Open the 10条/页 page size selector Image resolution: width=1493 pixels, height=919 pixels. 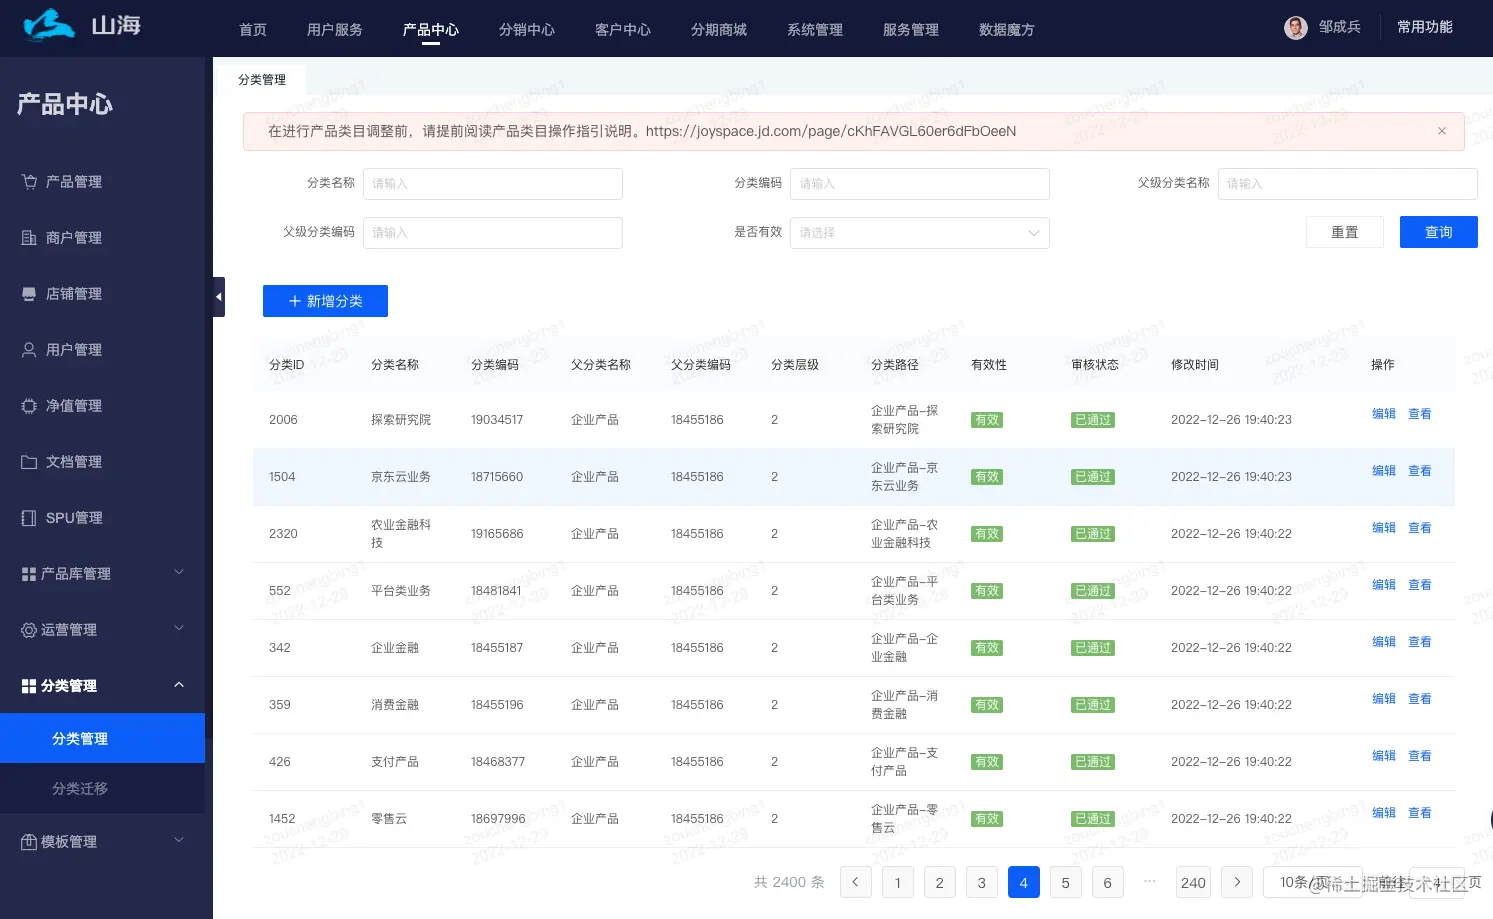pos(1313,882)
